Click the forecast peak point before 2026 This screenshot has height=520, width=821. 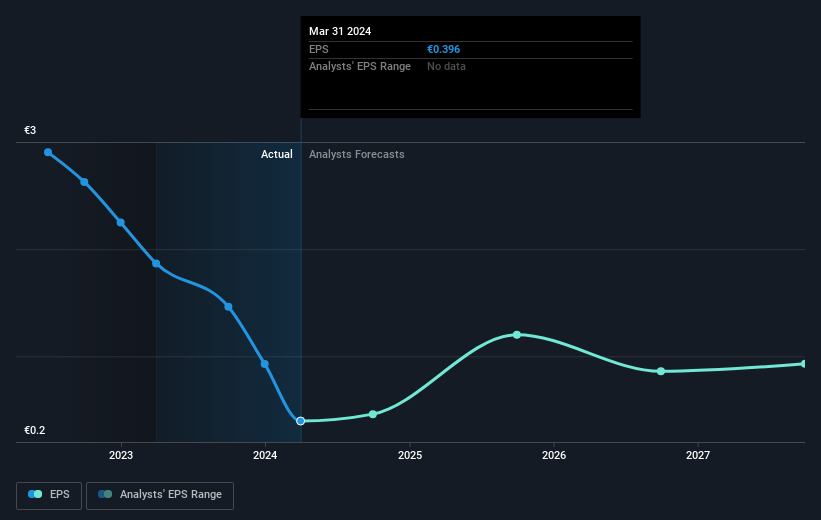(517, 335)
